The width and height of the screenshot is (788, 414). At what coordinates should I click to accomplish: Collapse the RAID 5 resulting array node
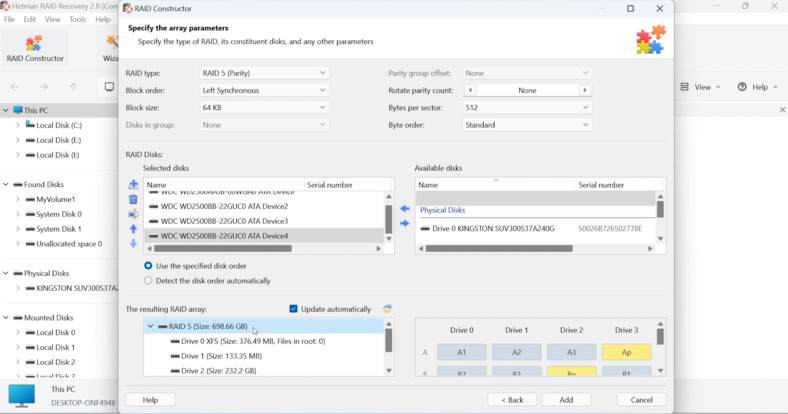[x=151, y=327]
